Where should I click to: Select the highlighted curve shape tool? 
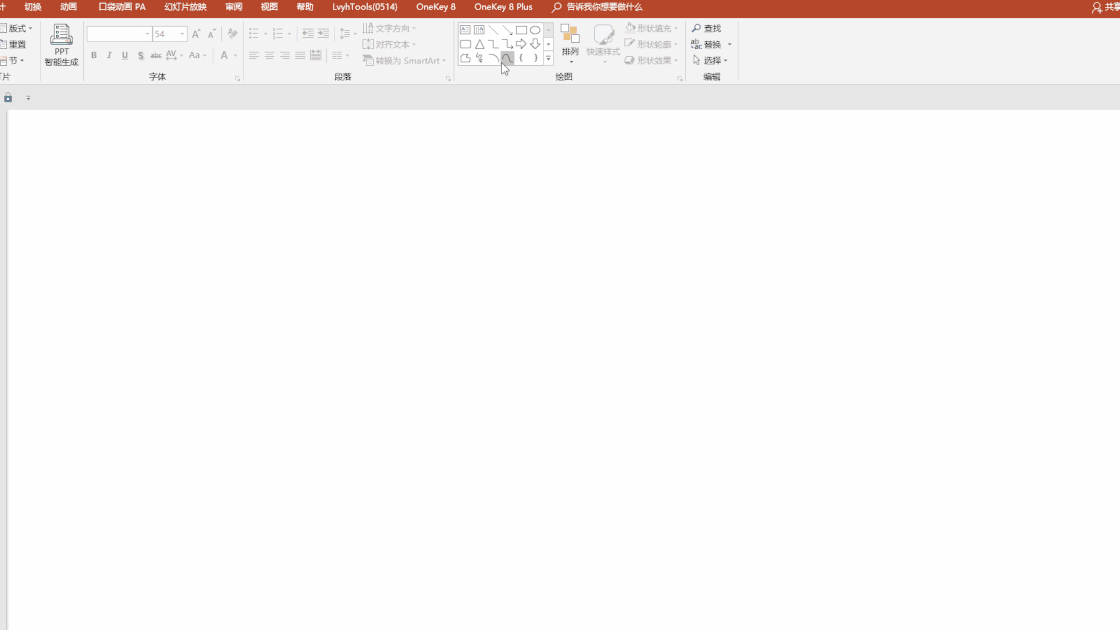click(507, 58)
